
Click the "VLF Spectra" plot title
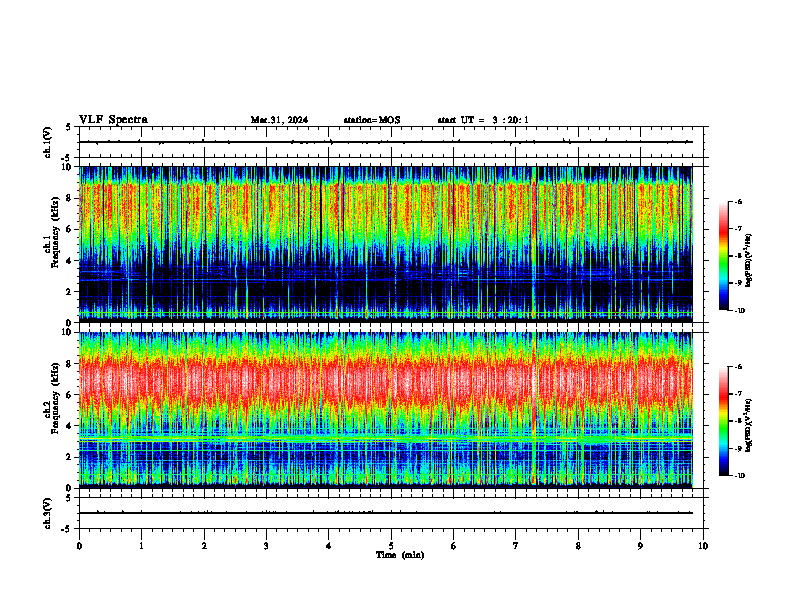pos(113,120)
